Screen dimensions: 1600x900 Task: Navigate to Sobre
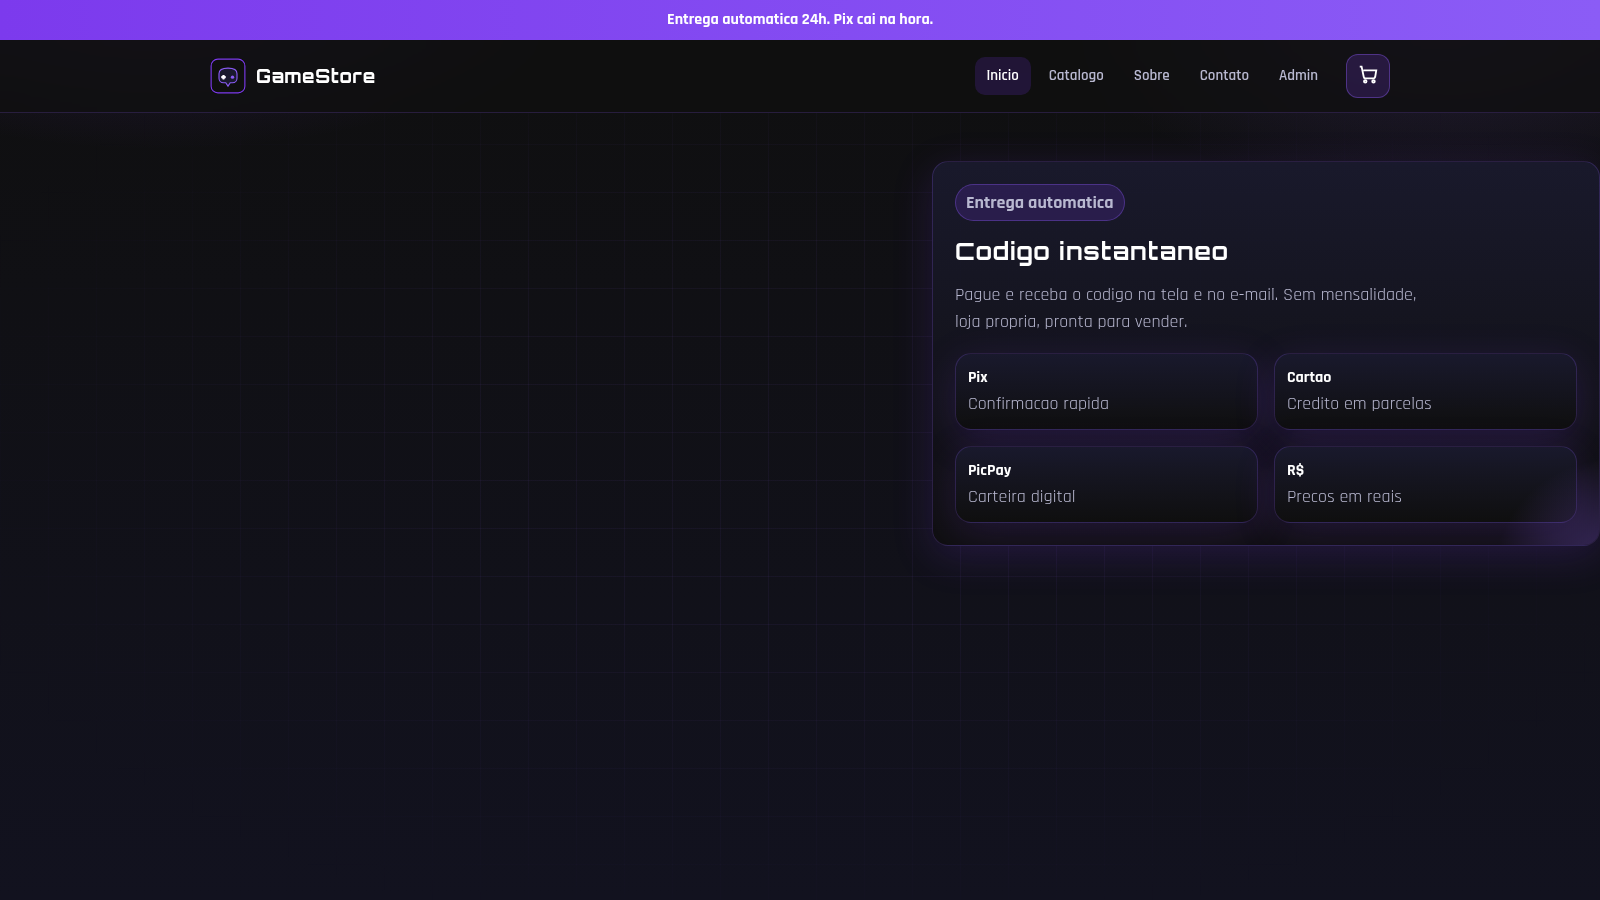click(x=1151, y=76)
